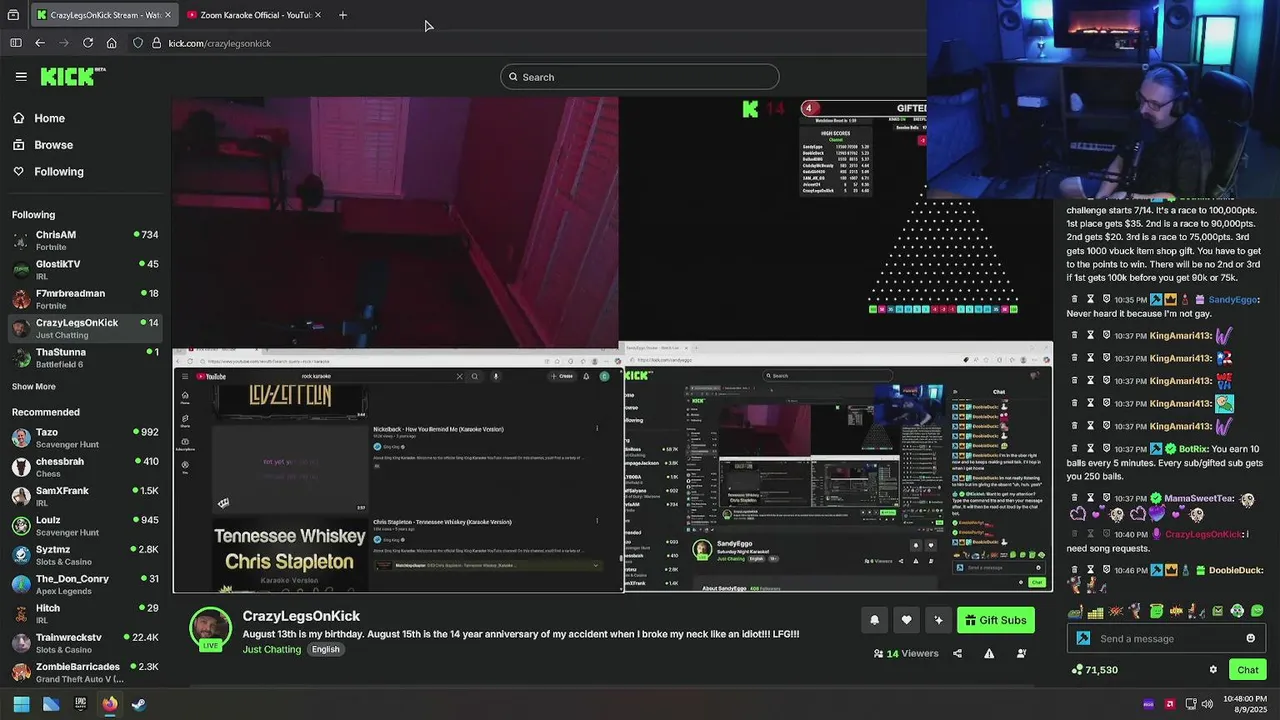Open the browser home page icon

click(111, 43)
